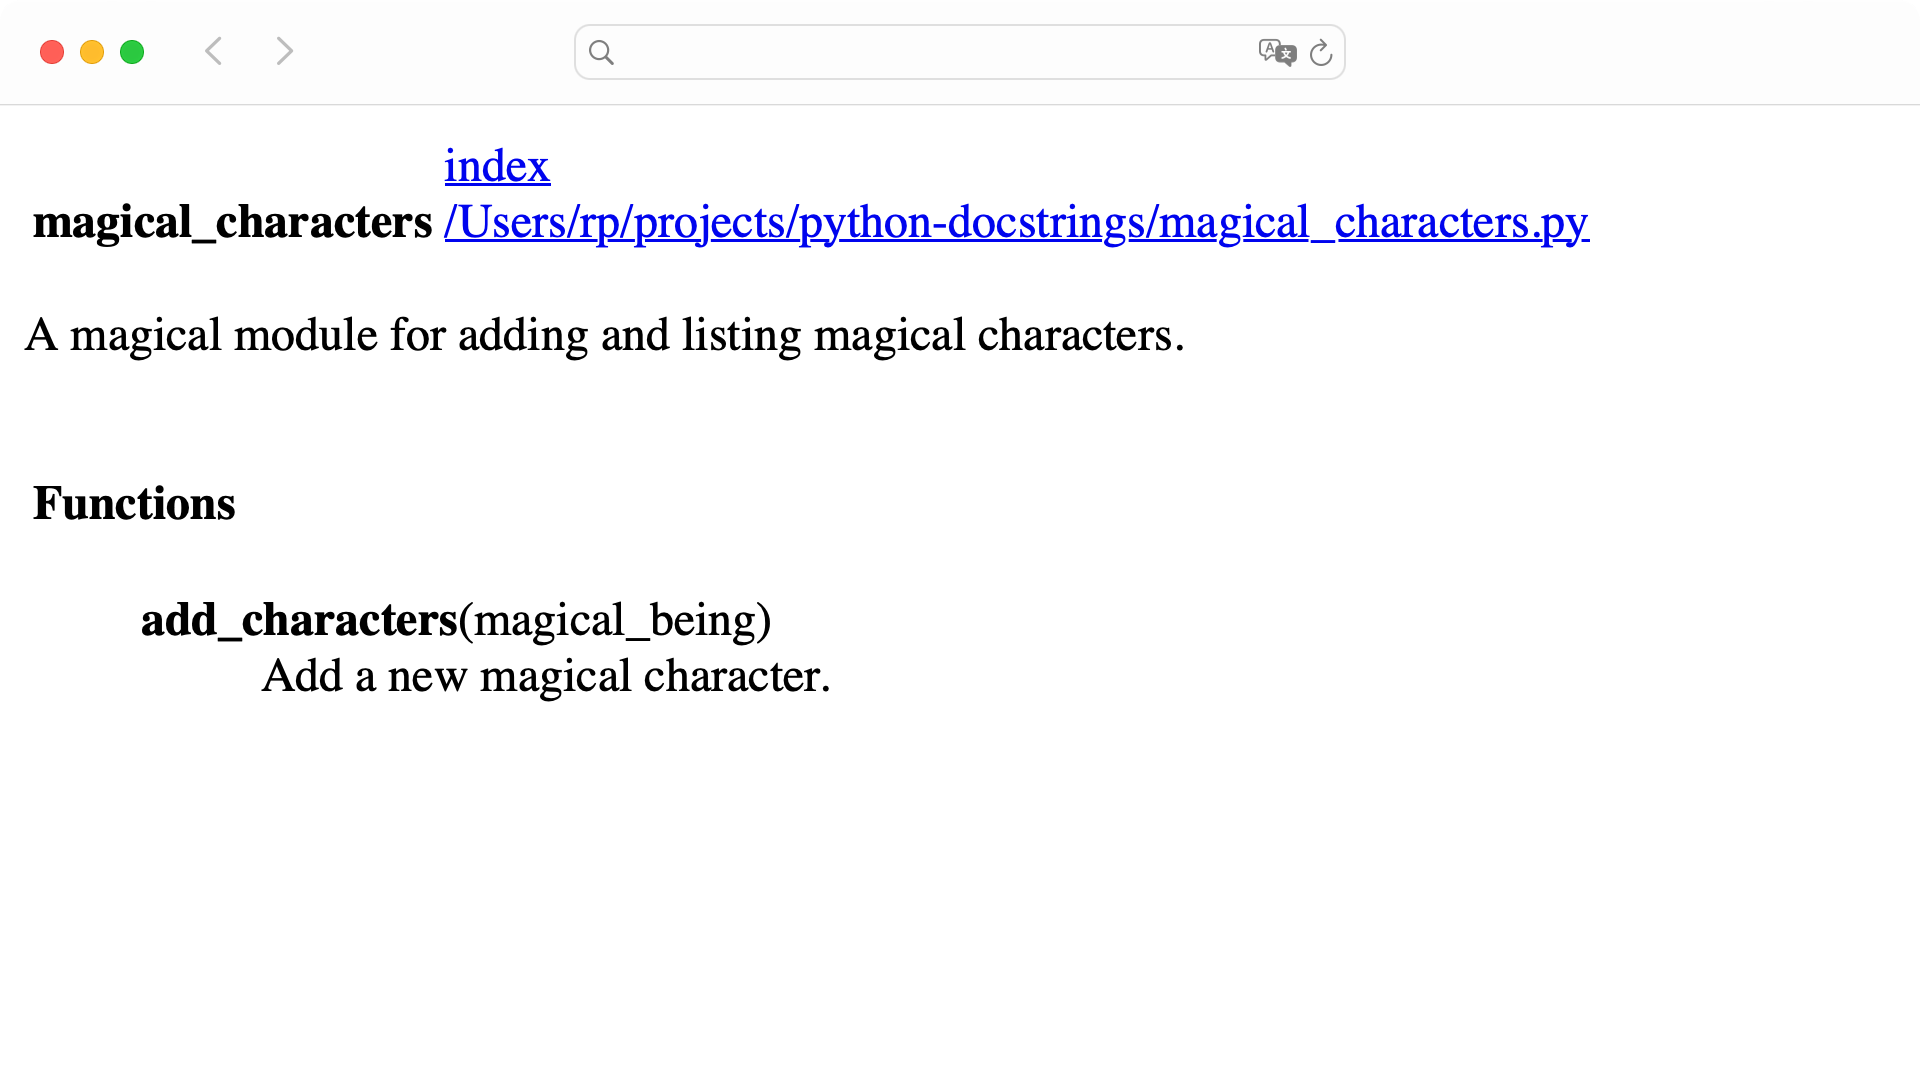Click the yellow minimize traffic light
The image size is (1920, 1080).
tap(92, 51)
